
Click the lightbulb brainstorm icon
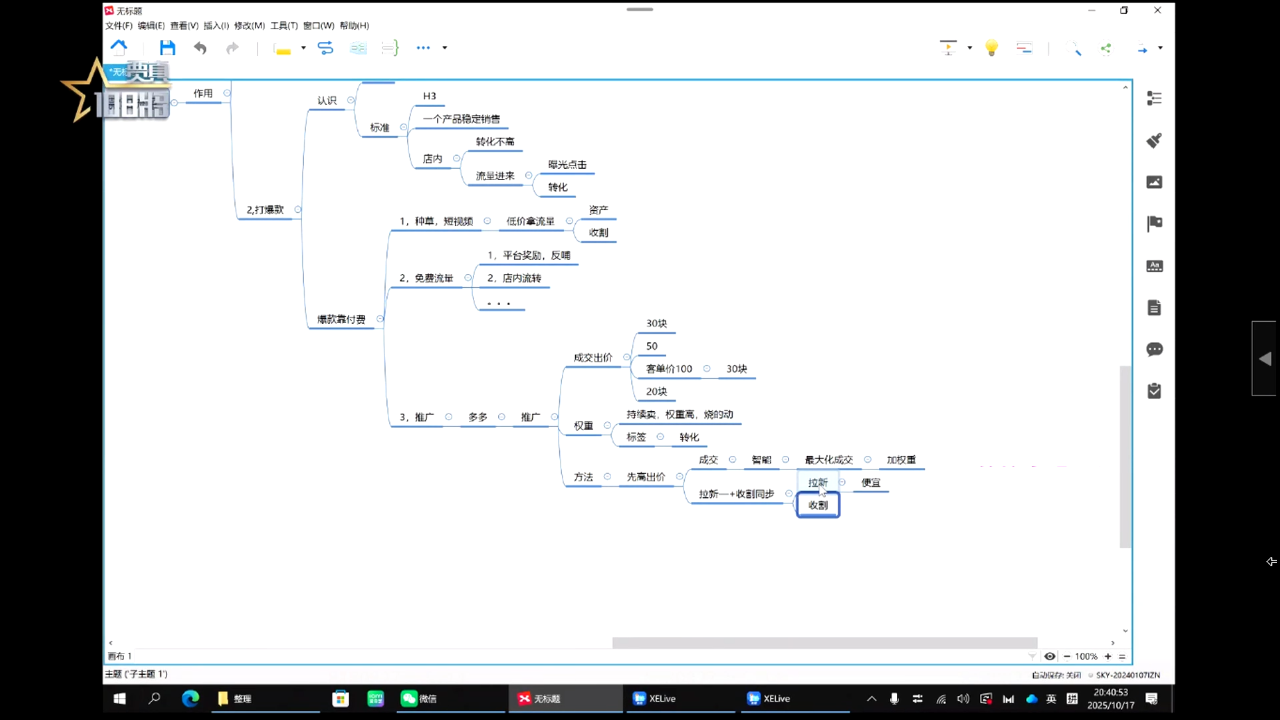coord(991,48)
